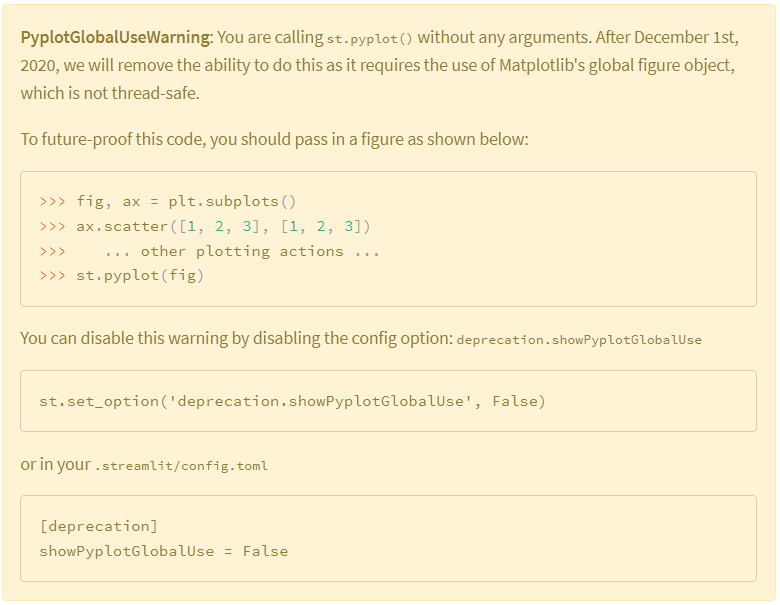Click the '... other plotting actions ...' line
Image resolution: width=780 pixels, height=605 pixels.
pyautogui.click(x=209, y=251)
